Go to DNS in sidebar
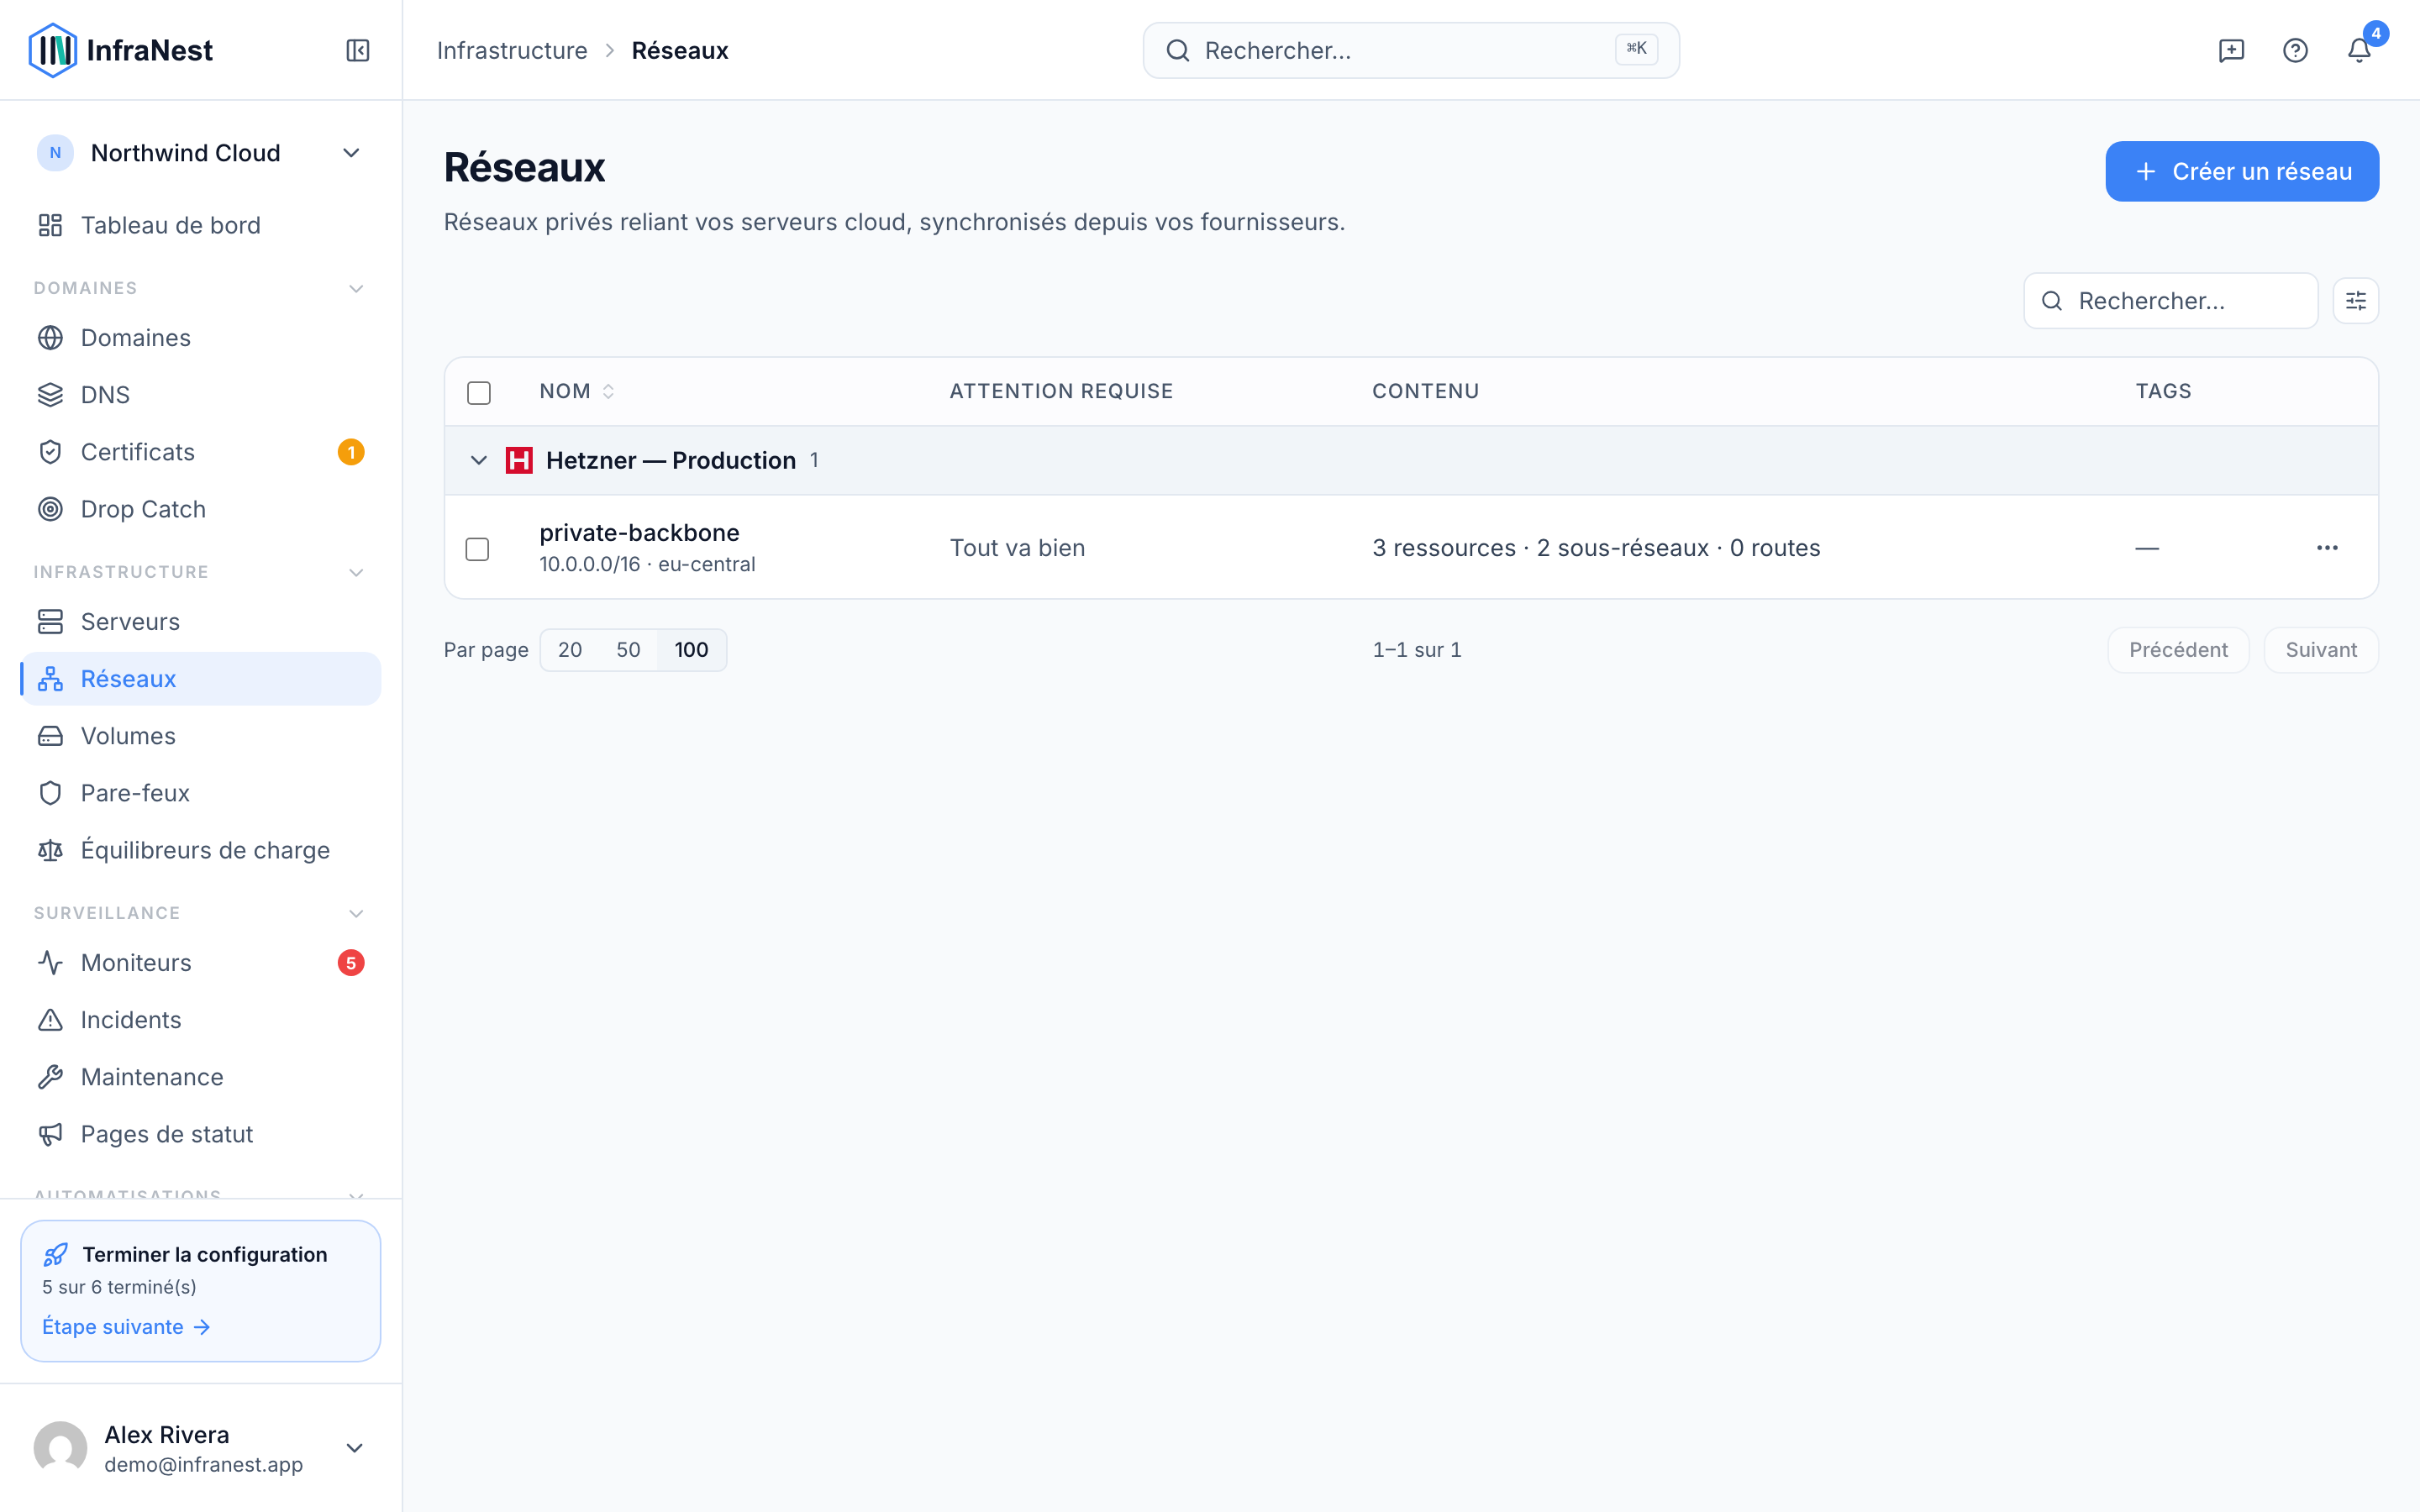Image resolution: width=2420 pixels, height=1512 pixels. (200, 395)
